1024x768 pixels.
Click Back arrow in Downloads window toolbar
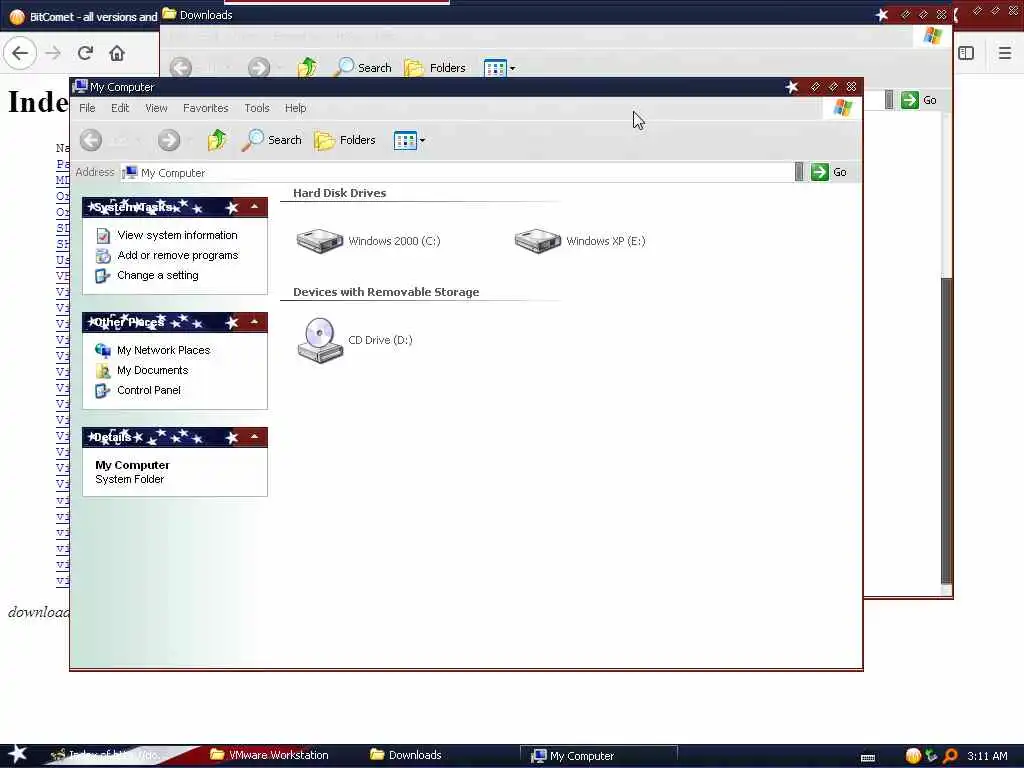181,67
